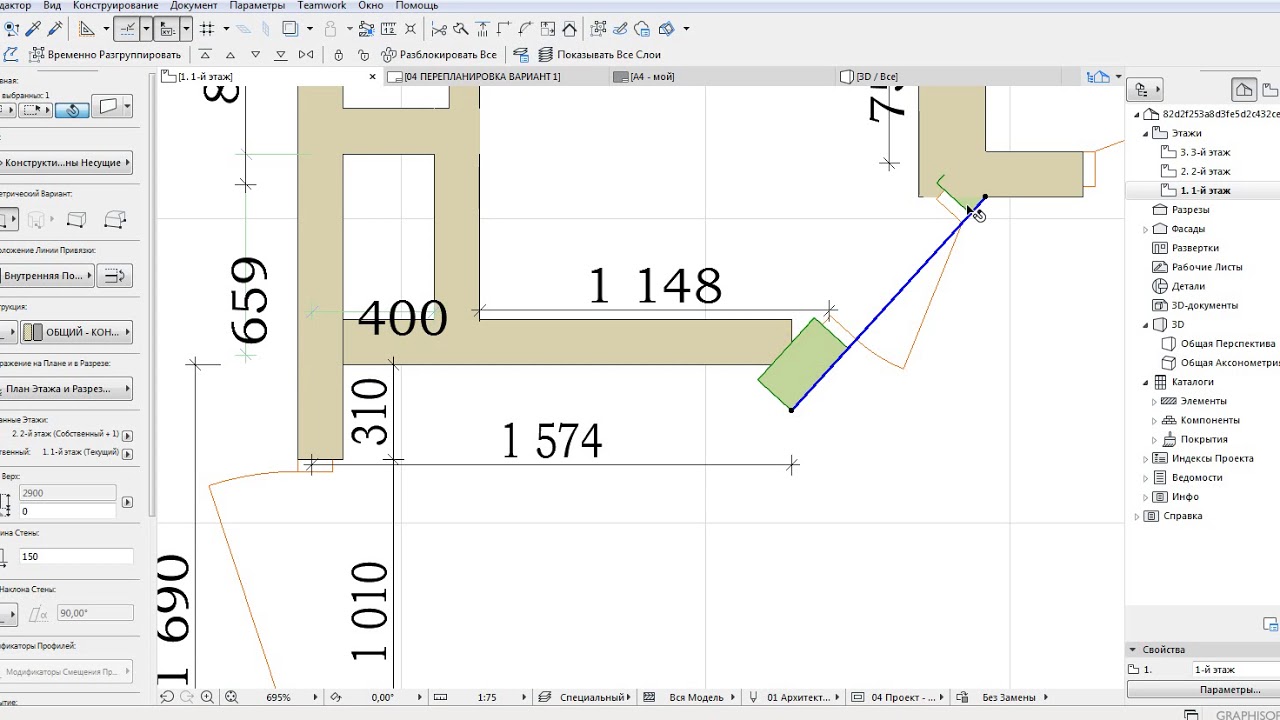Open grid snap dropdown arrow
Image resolution: width=1280 pixels, height=720 pixels.
point(226,29)
